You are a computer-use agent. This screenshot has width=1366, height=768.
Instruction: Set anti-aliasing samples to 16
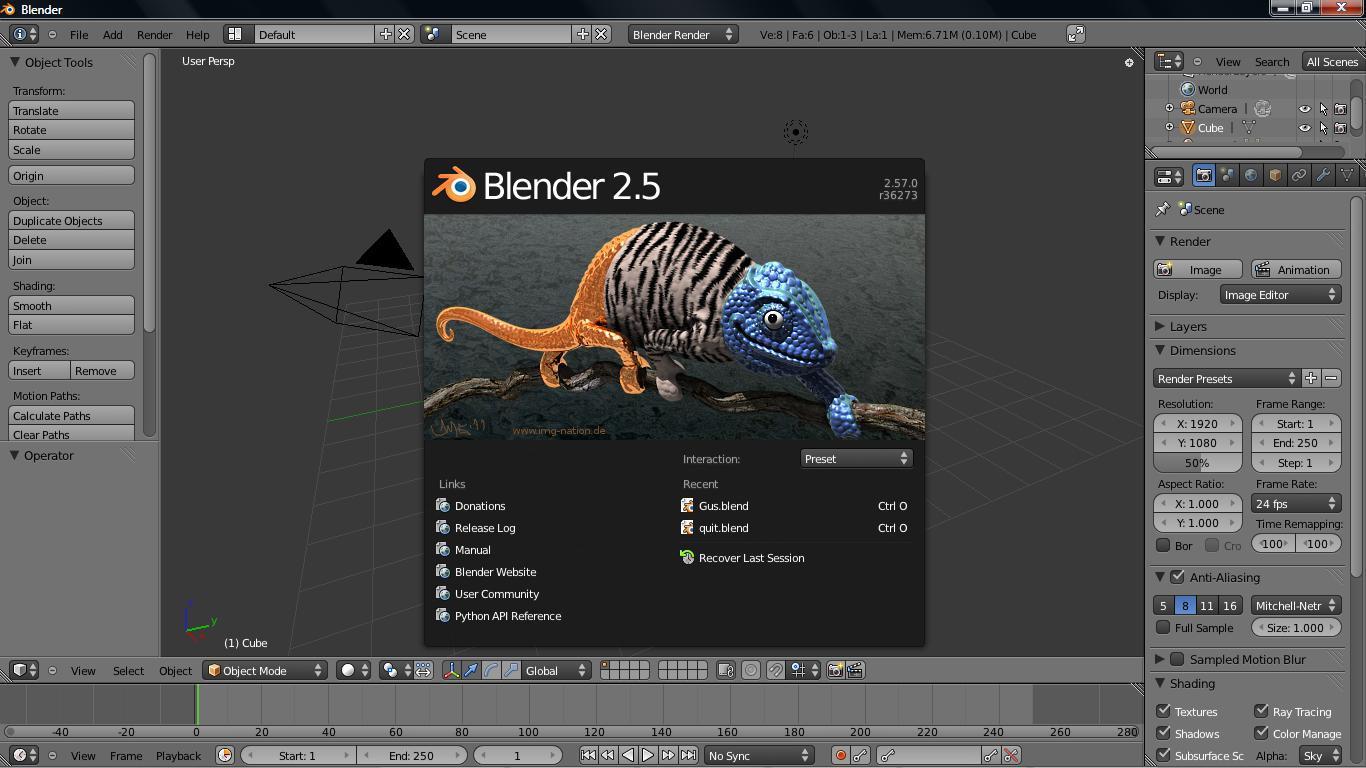coord(1230,605)
